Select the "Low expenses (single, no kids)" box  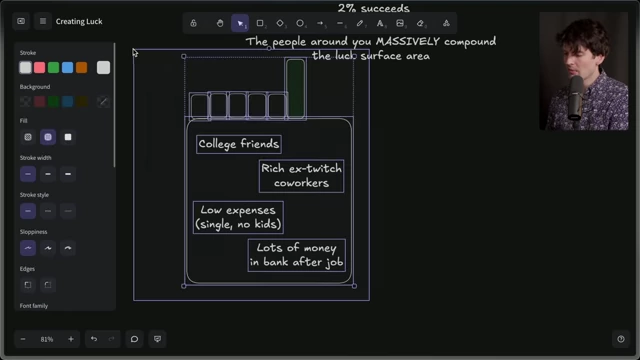[238, 218]
